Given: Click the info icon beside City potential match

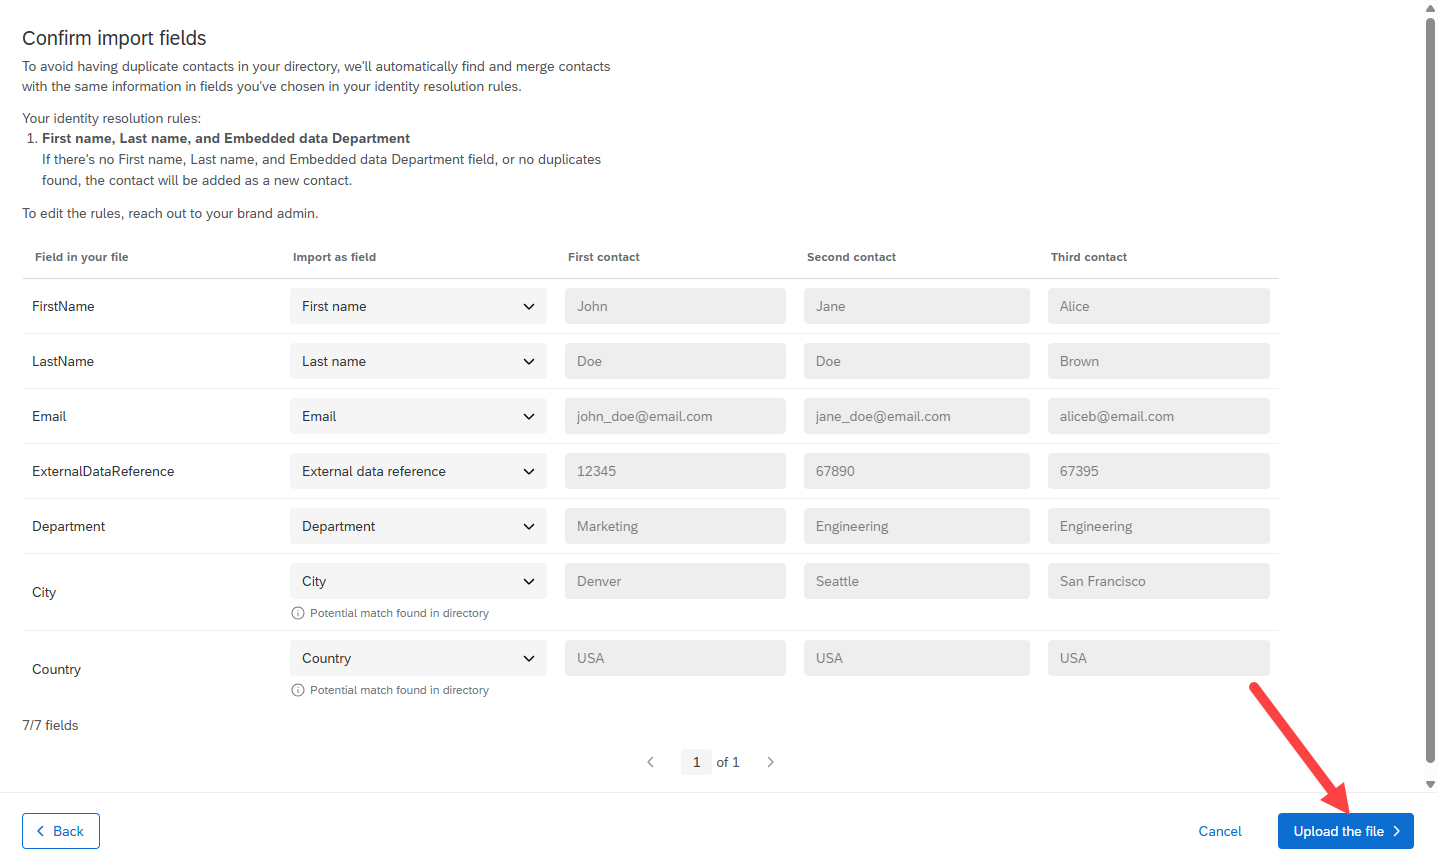Looking at the screenshot, I should tap(298, 613).
